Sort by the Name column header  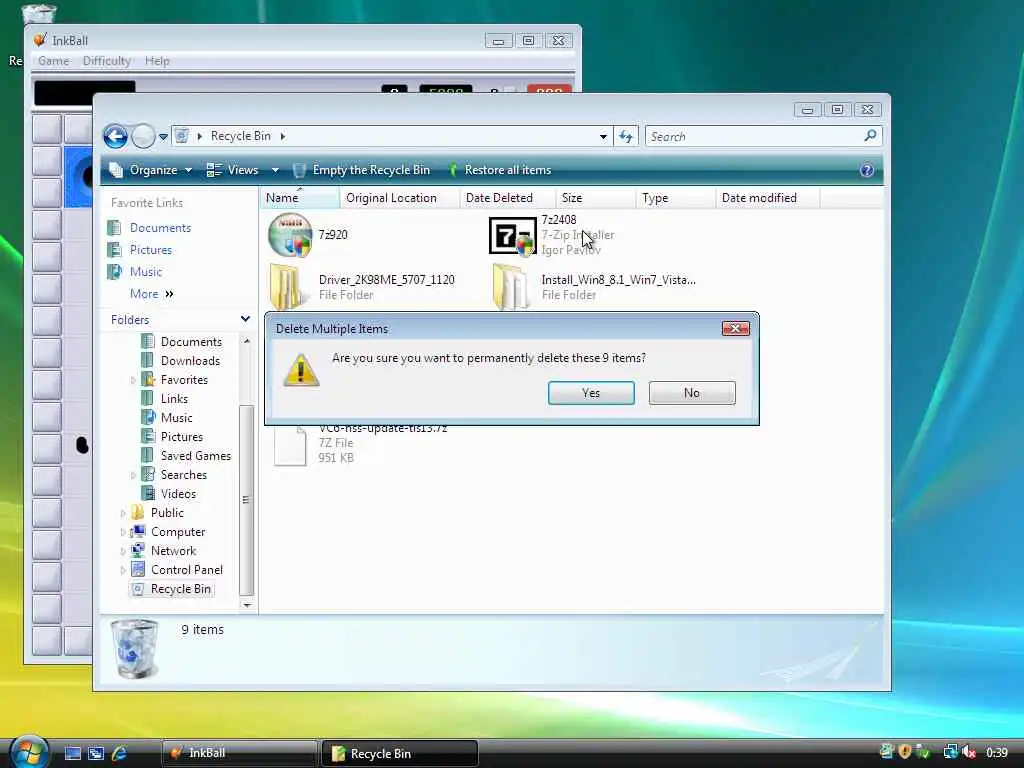click(x=300, y=197)
